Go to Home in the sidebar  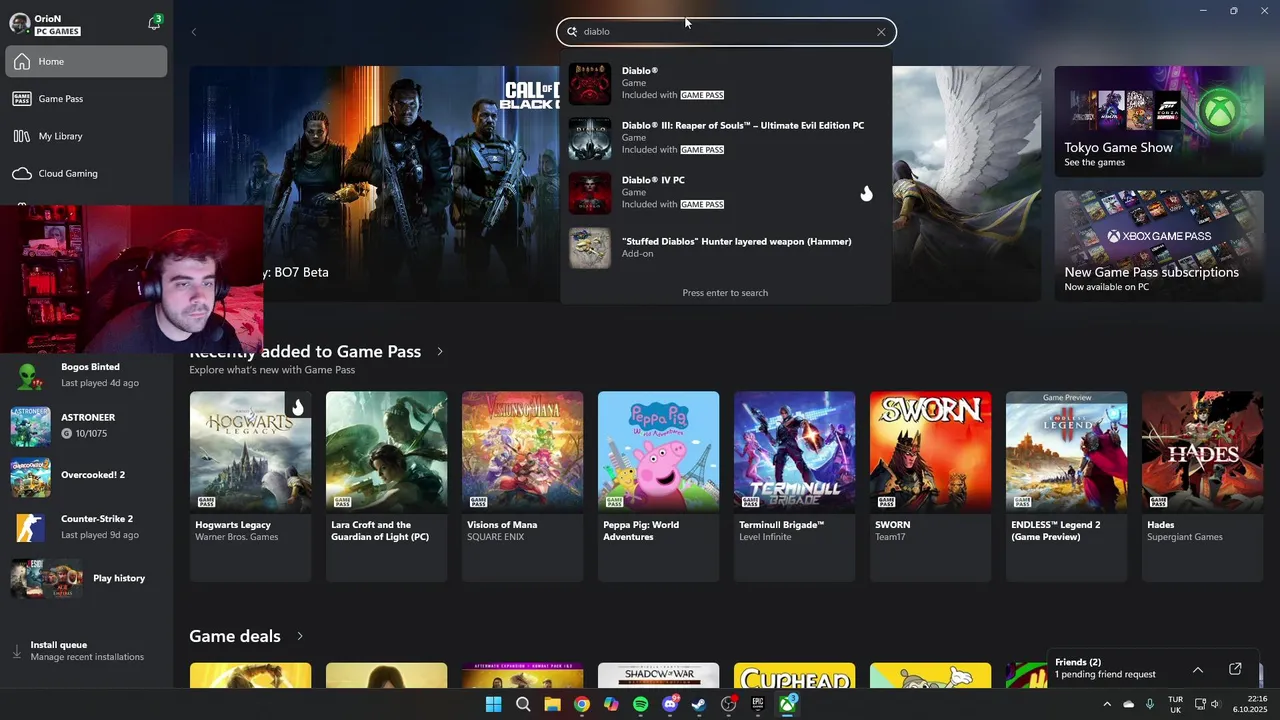86,61
